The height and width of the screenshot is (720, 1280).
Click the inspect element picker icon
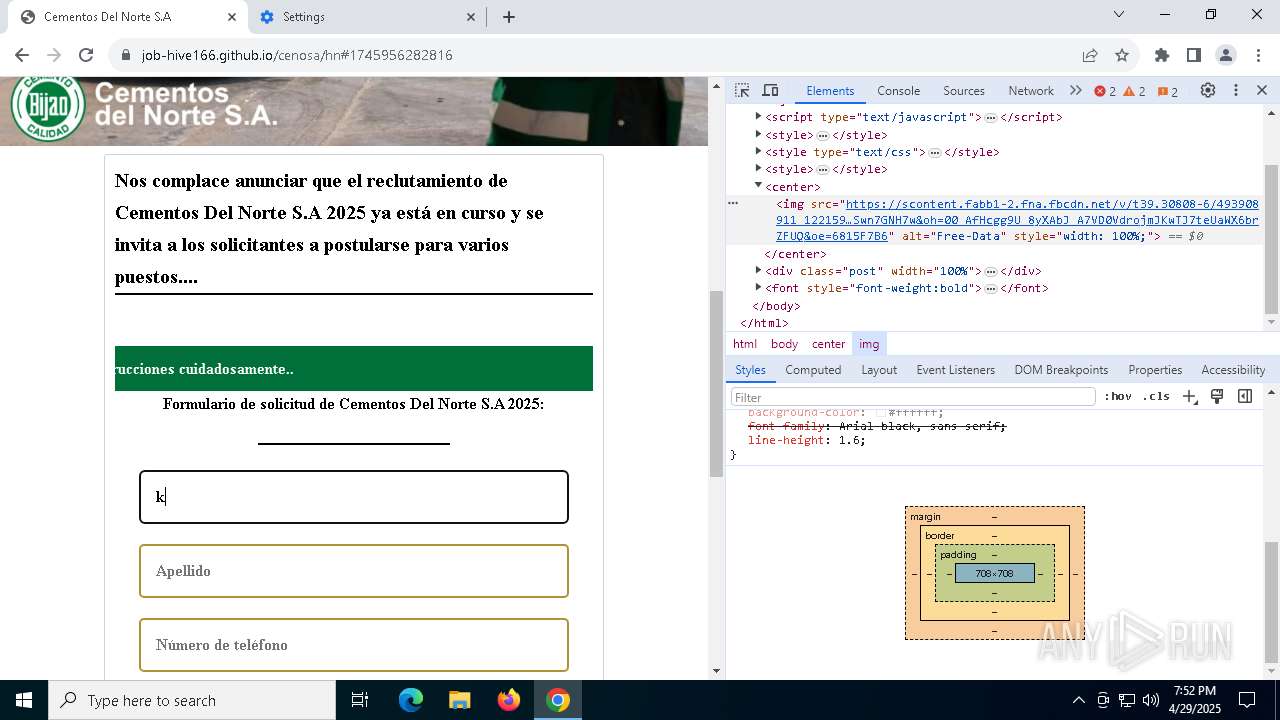point(742,90)
